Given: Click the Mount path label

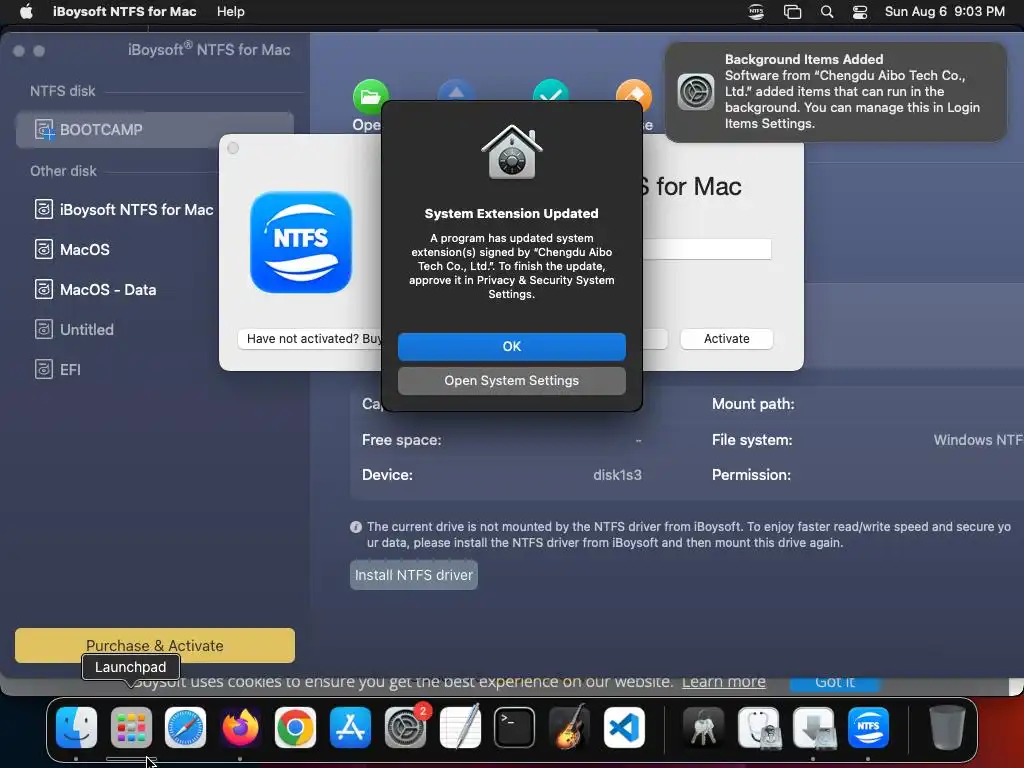Looking at the screenshot, I should pos(753,404).
